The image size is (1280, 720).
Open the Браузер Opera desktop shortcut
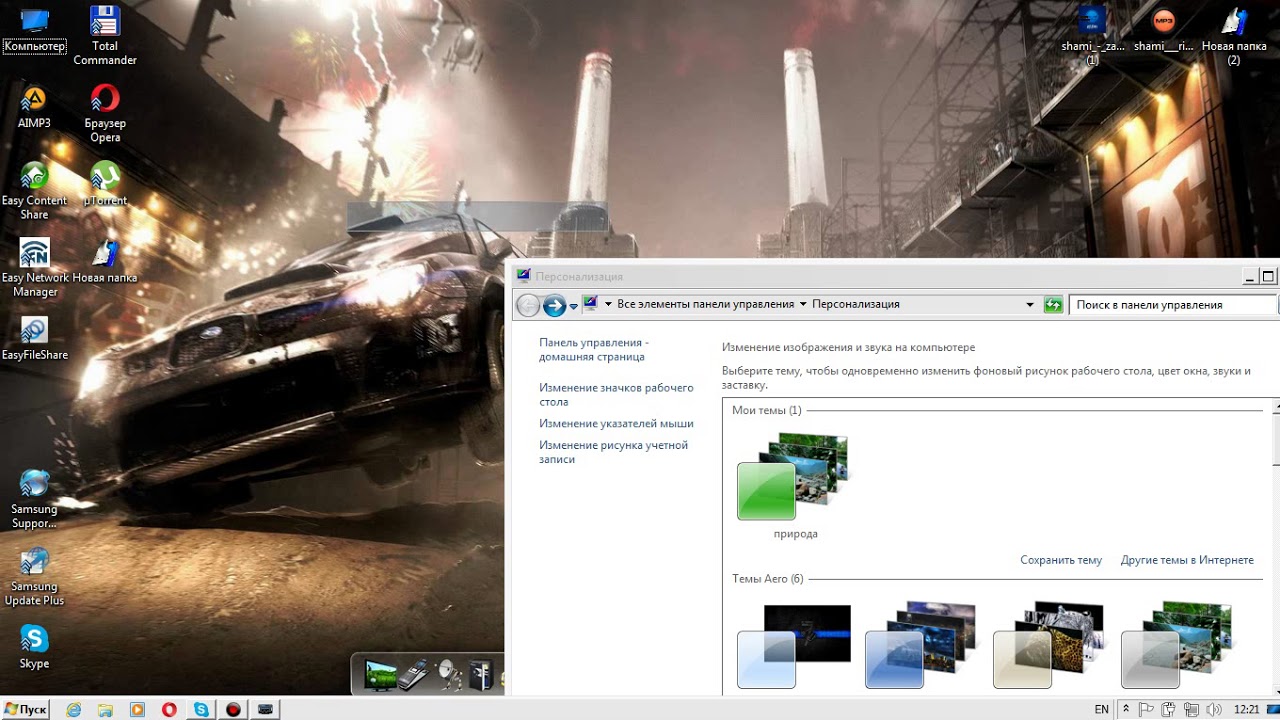105,112
